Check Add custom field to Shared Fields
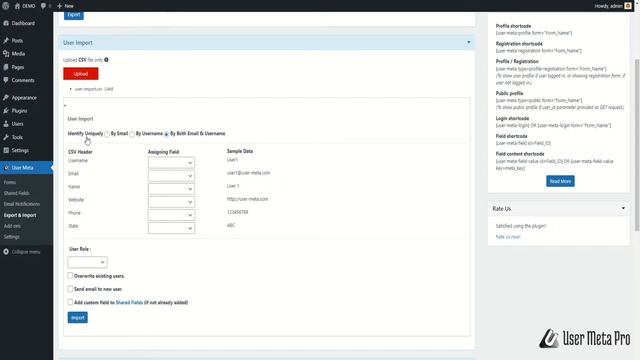This screenshot has height=360, width=640. coord(70,302)
